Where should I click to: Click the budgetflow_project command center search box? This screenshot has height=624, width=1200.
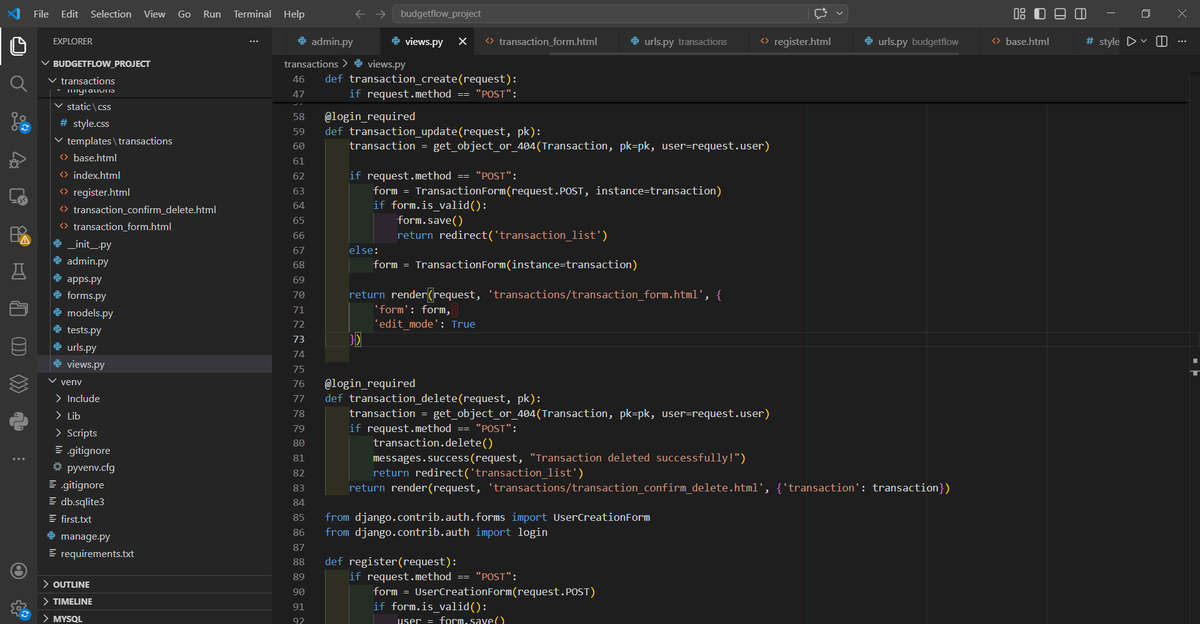point(600,14)
